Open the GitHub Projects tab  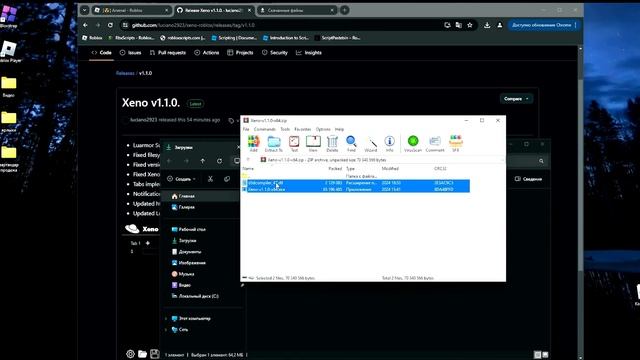coord(240,53)
